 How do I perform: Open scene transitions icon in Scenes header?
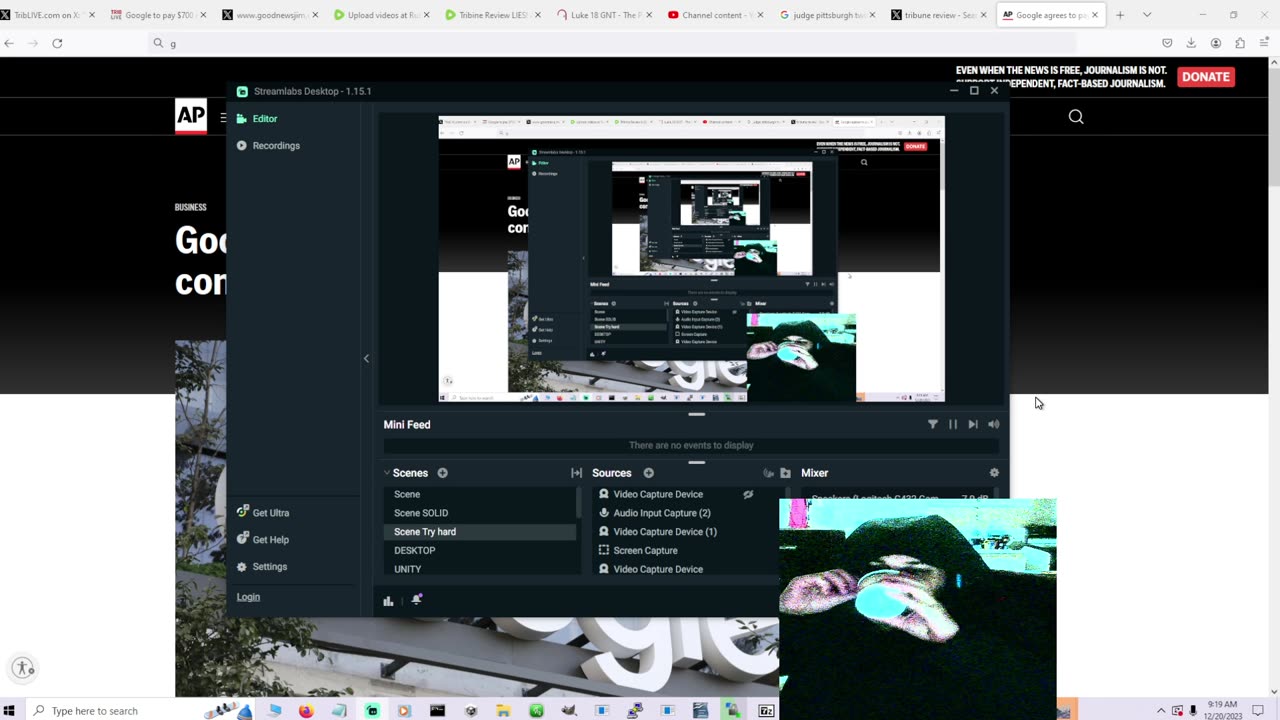coord(576,473)
